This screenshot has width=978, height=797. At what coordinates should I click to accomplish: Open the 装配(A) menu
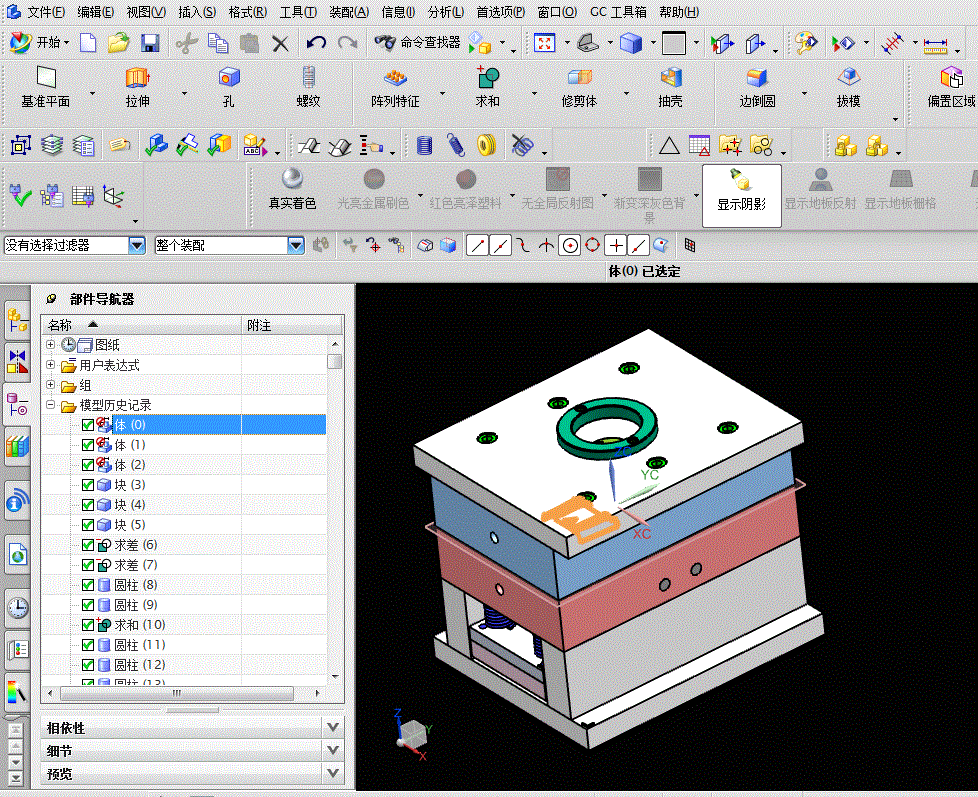pyautogui.click(x=349, y=12)
